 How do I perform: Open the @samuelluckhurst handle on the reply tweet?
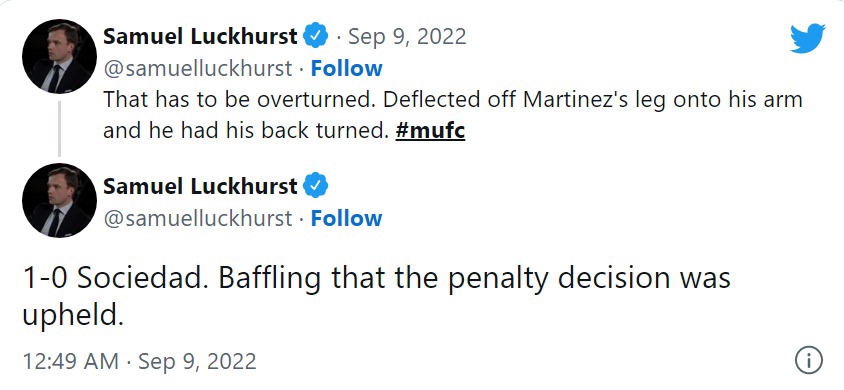pyautogui.click(x=198, y=218)
